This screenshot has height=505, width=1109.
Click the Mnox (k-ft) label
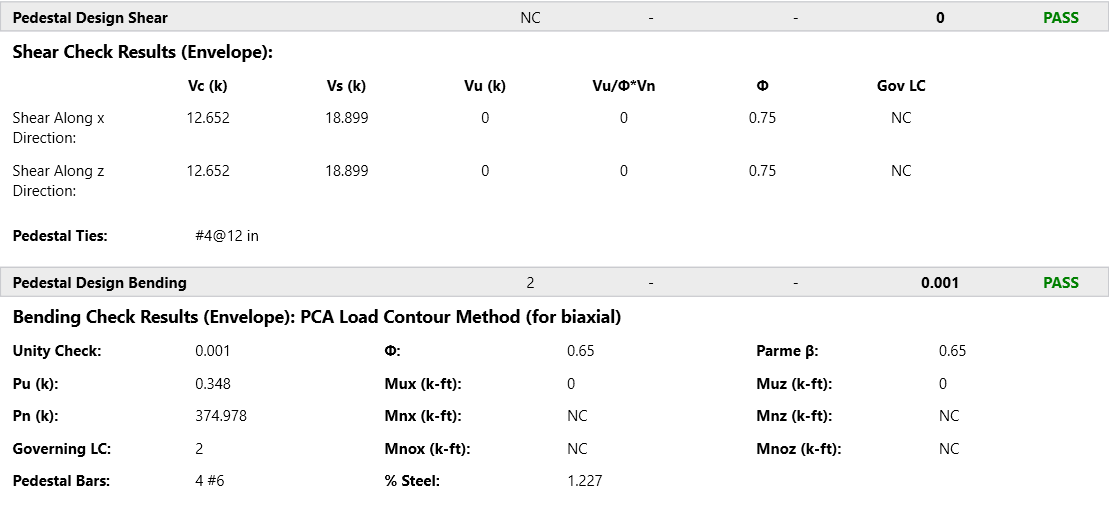(427, 449)
